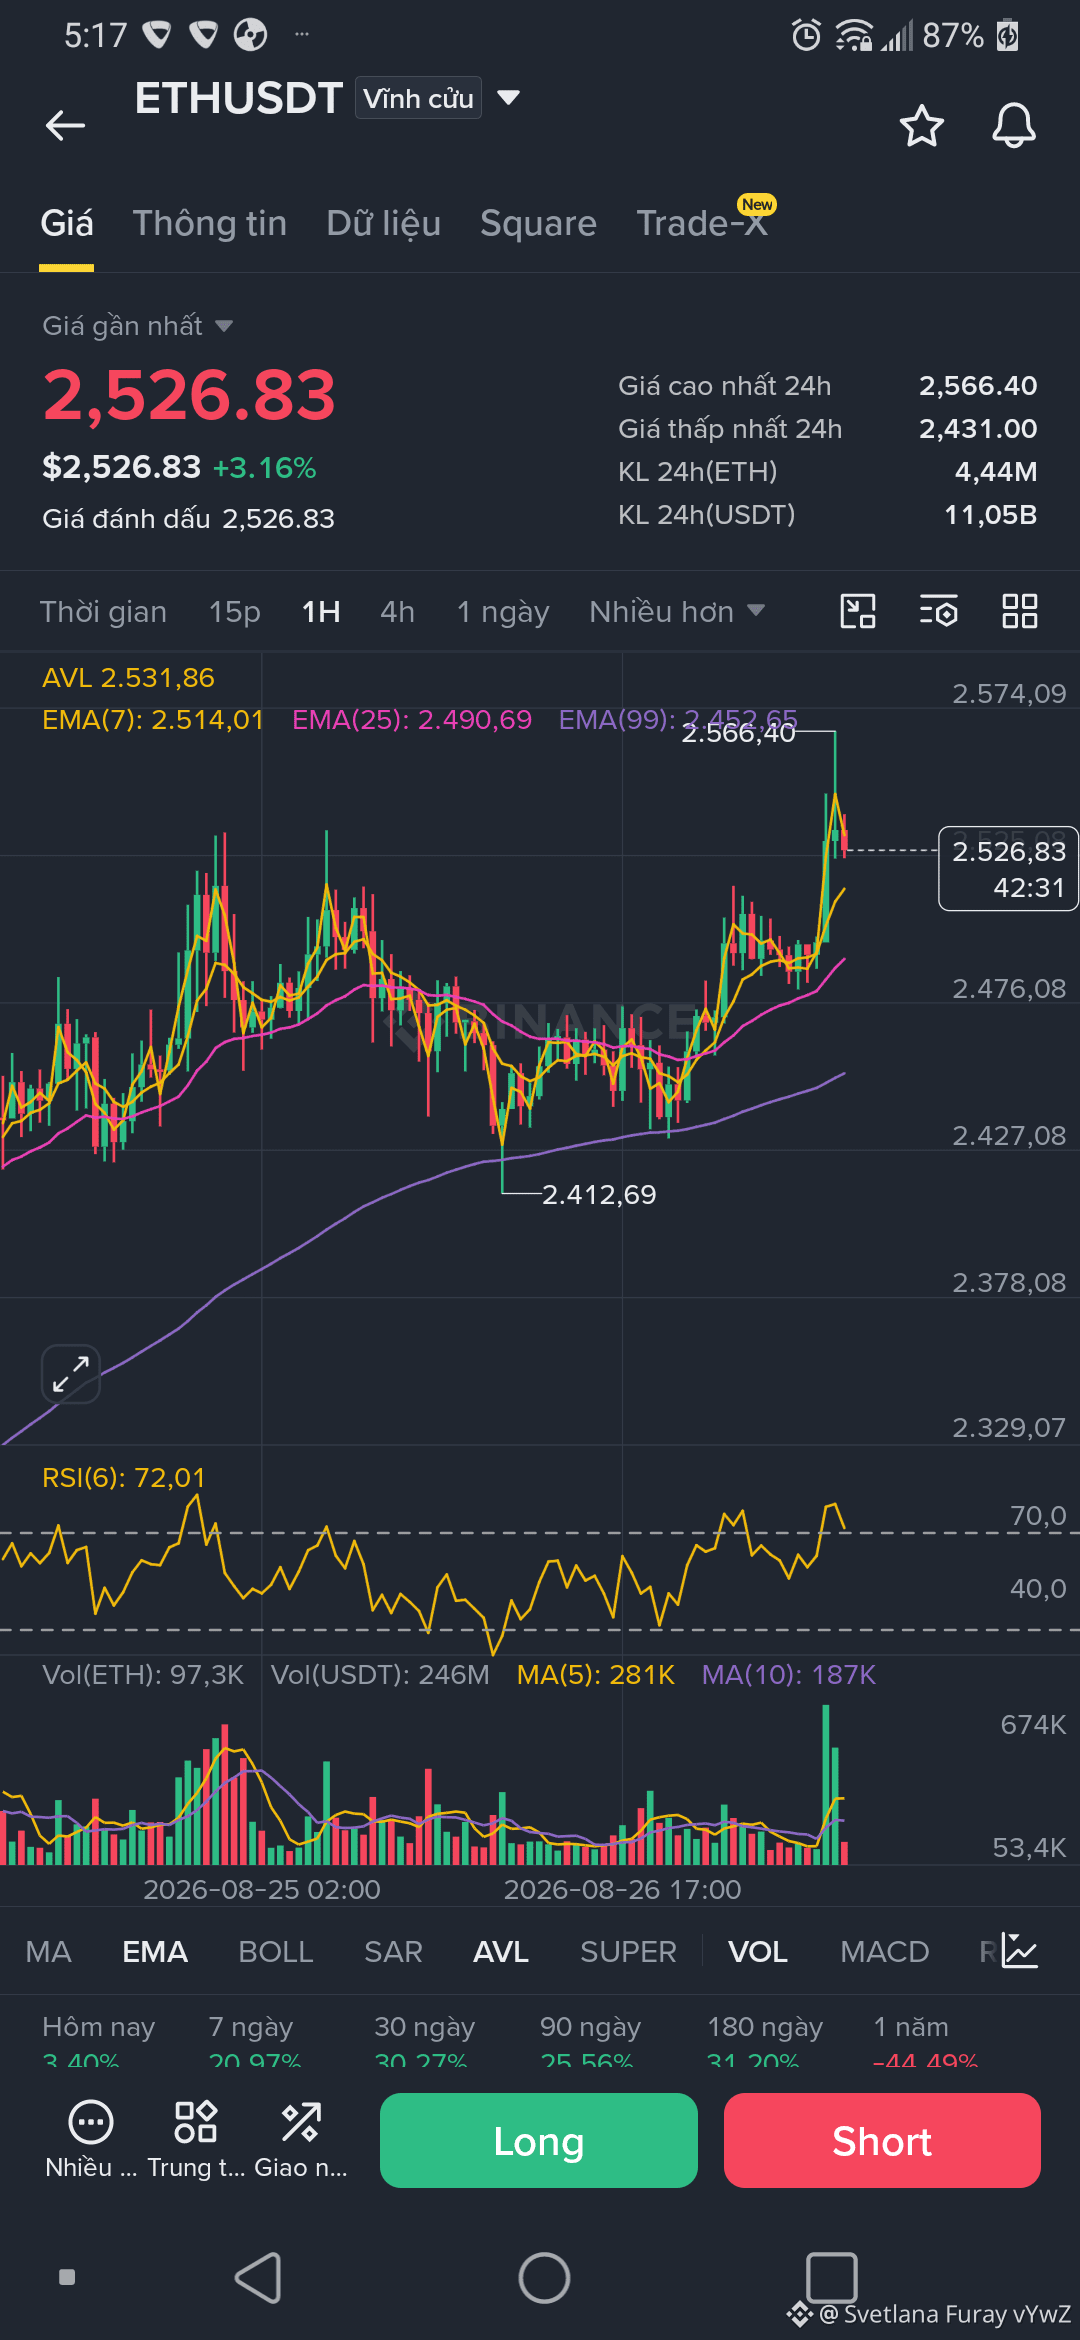Expand chart to fullscreen icon

71,1374
